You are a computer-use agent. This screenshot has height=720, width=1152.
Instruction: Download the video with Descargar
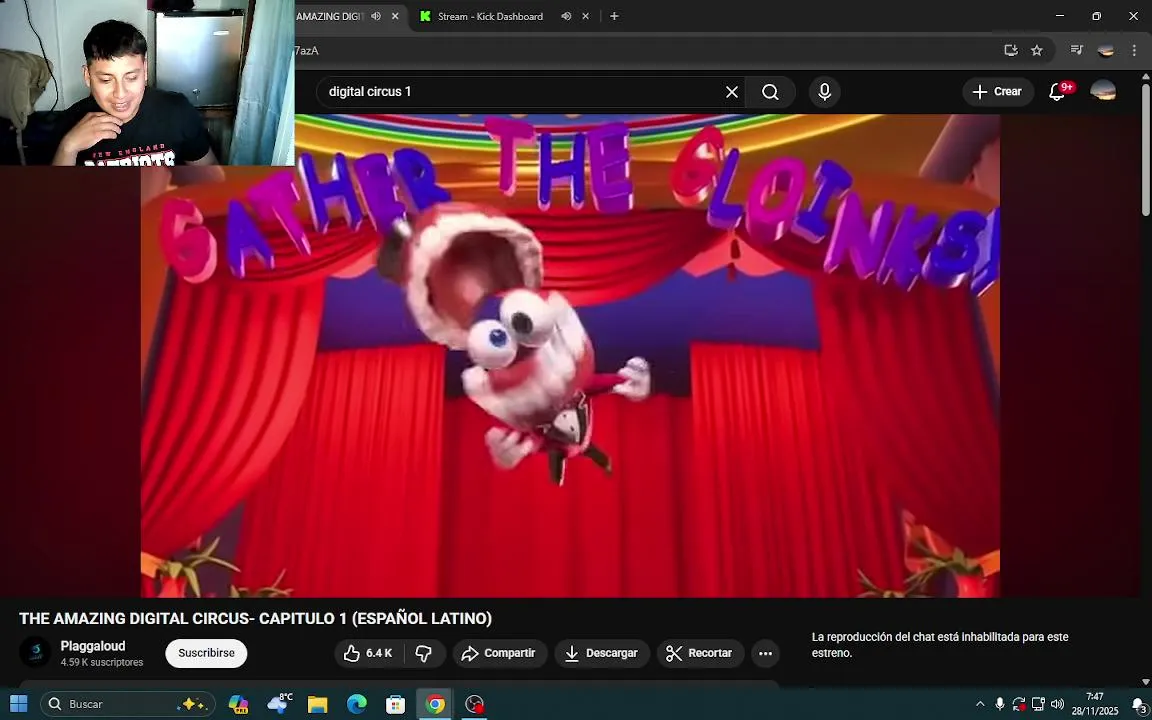[602, 653]
